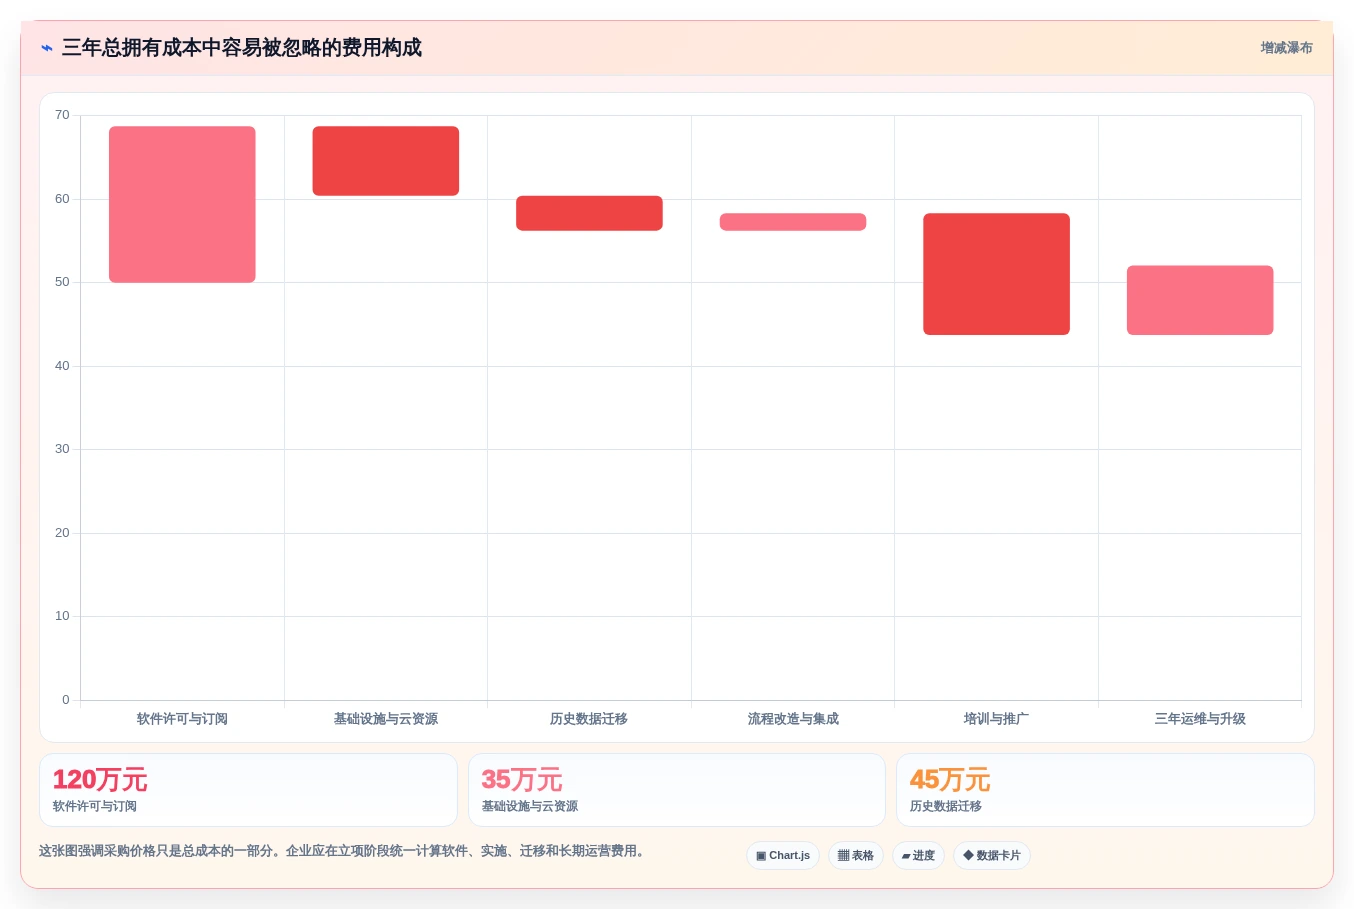This screenshot has height=909, width=1354.
Task: Click the x-axis label 基础设施与云资源
Action: point(386,719)
